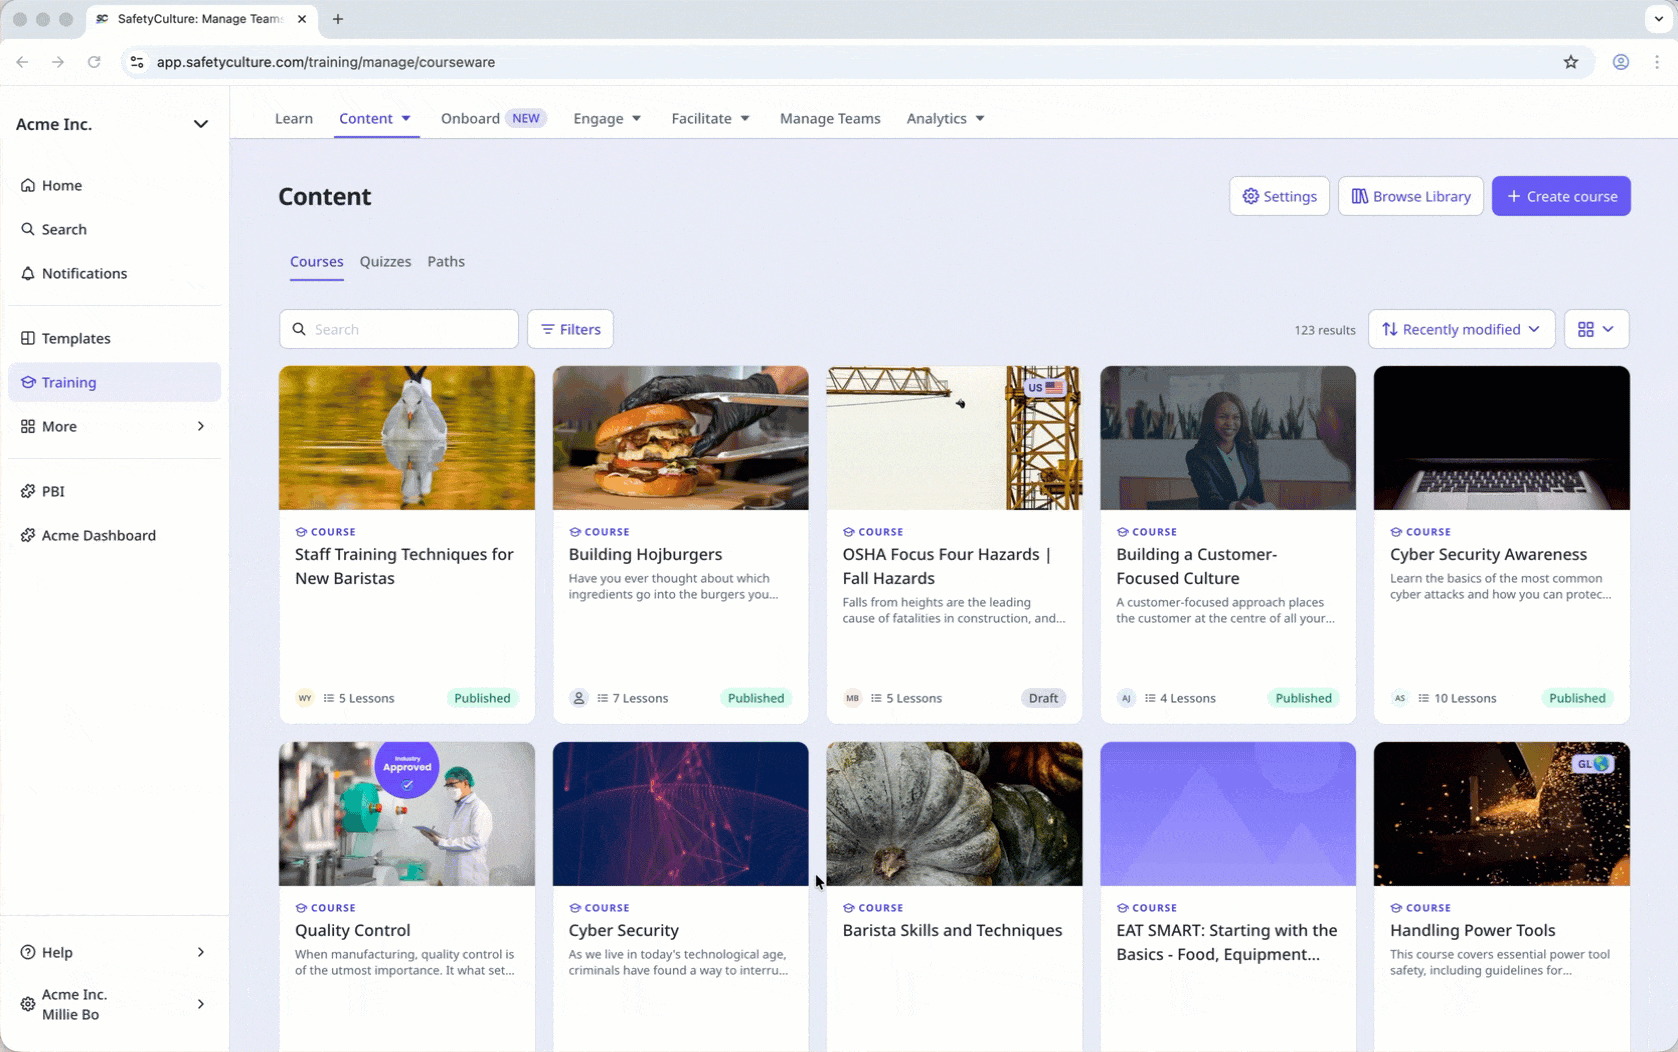The image size is (1678, 1052).
Task: Click the Help question mark icon
Action: point(28,952)
